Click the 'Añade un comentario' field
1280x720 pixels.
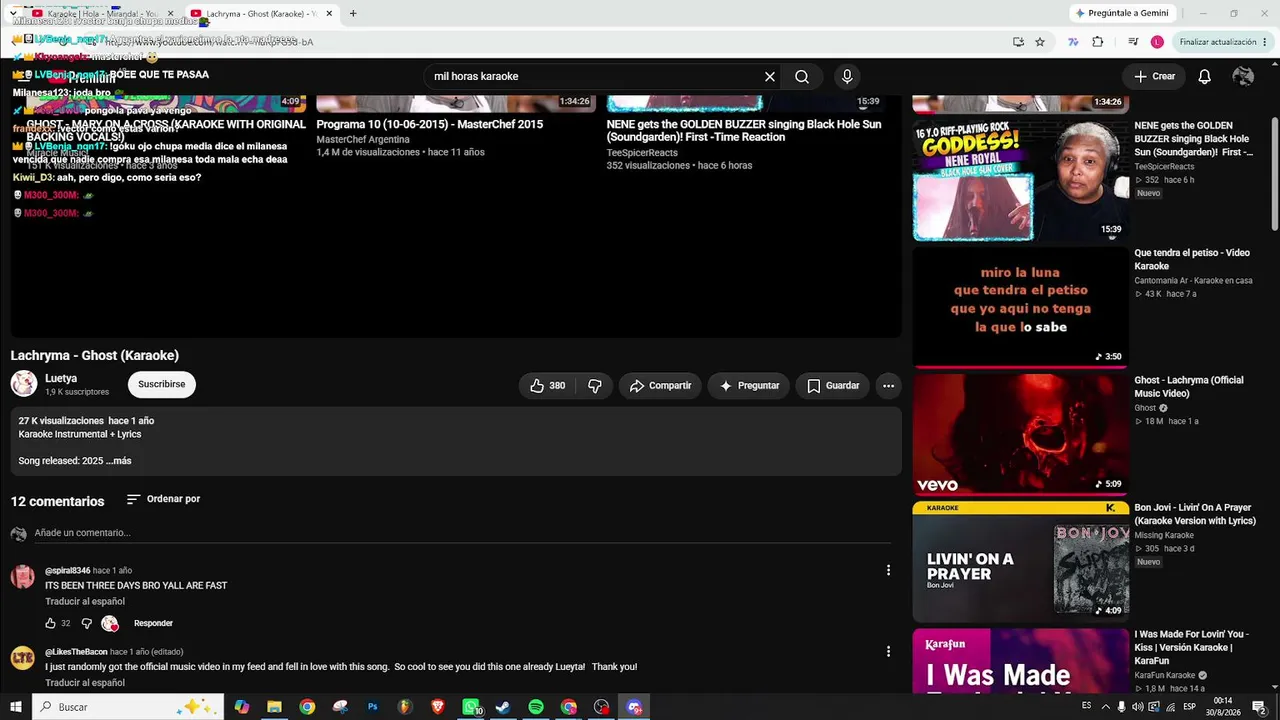click(462, 533)
